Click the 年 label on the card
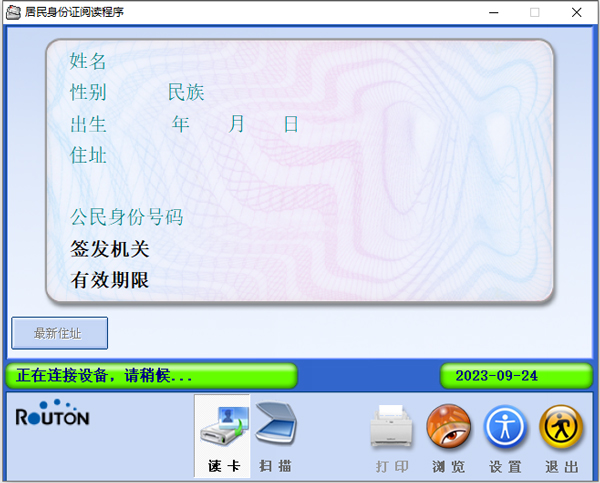This screenshot has width=600, height=483. (180, 124)
